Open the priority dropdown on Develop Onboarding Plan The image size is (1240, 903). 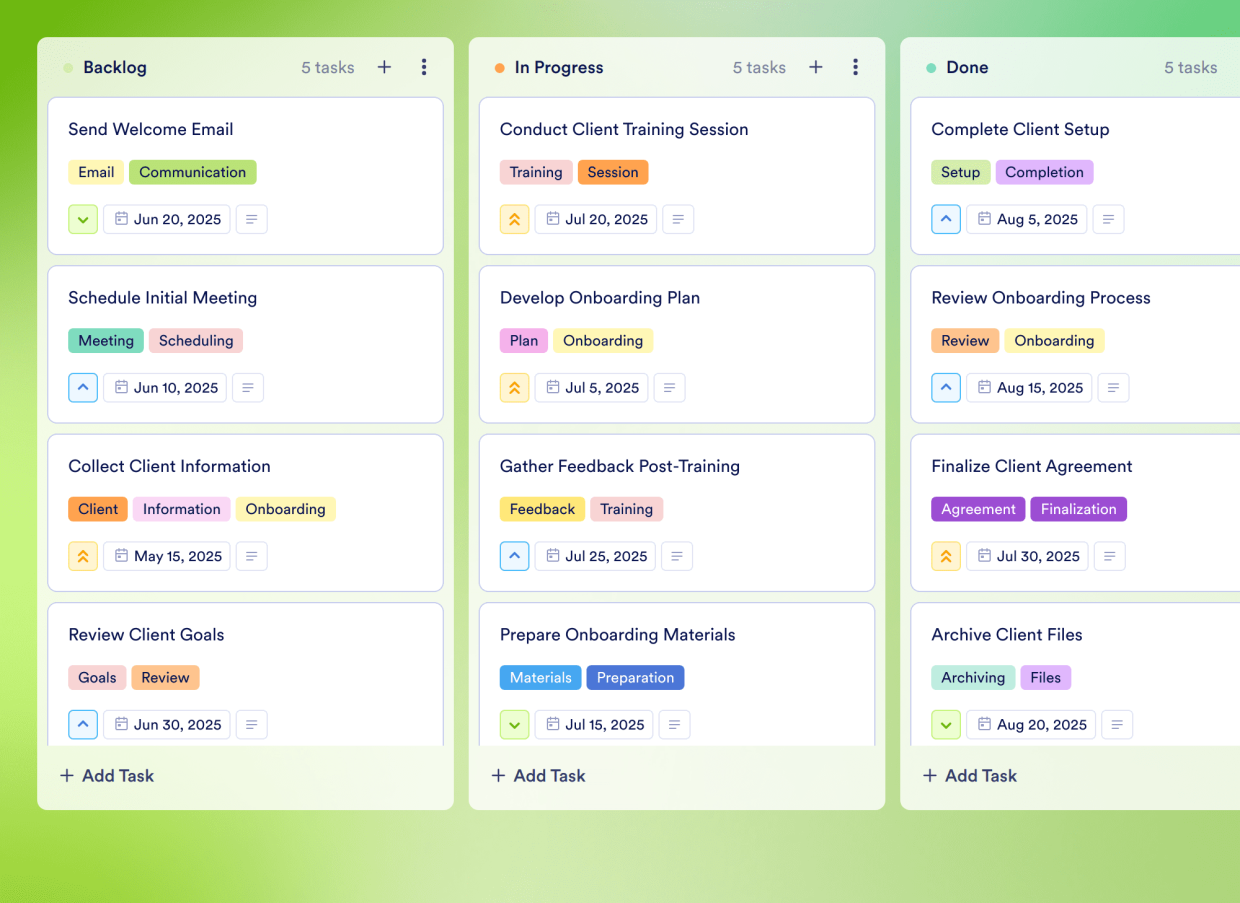click(514, 387)
